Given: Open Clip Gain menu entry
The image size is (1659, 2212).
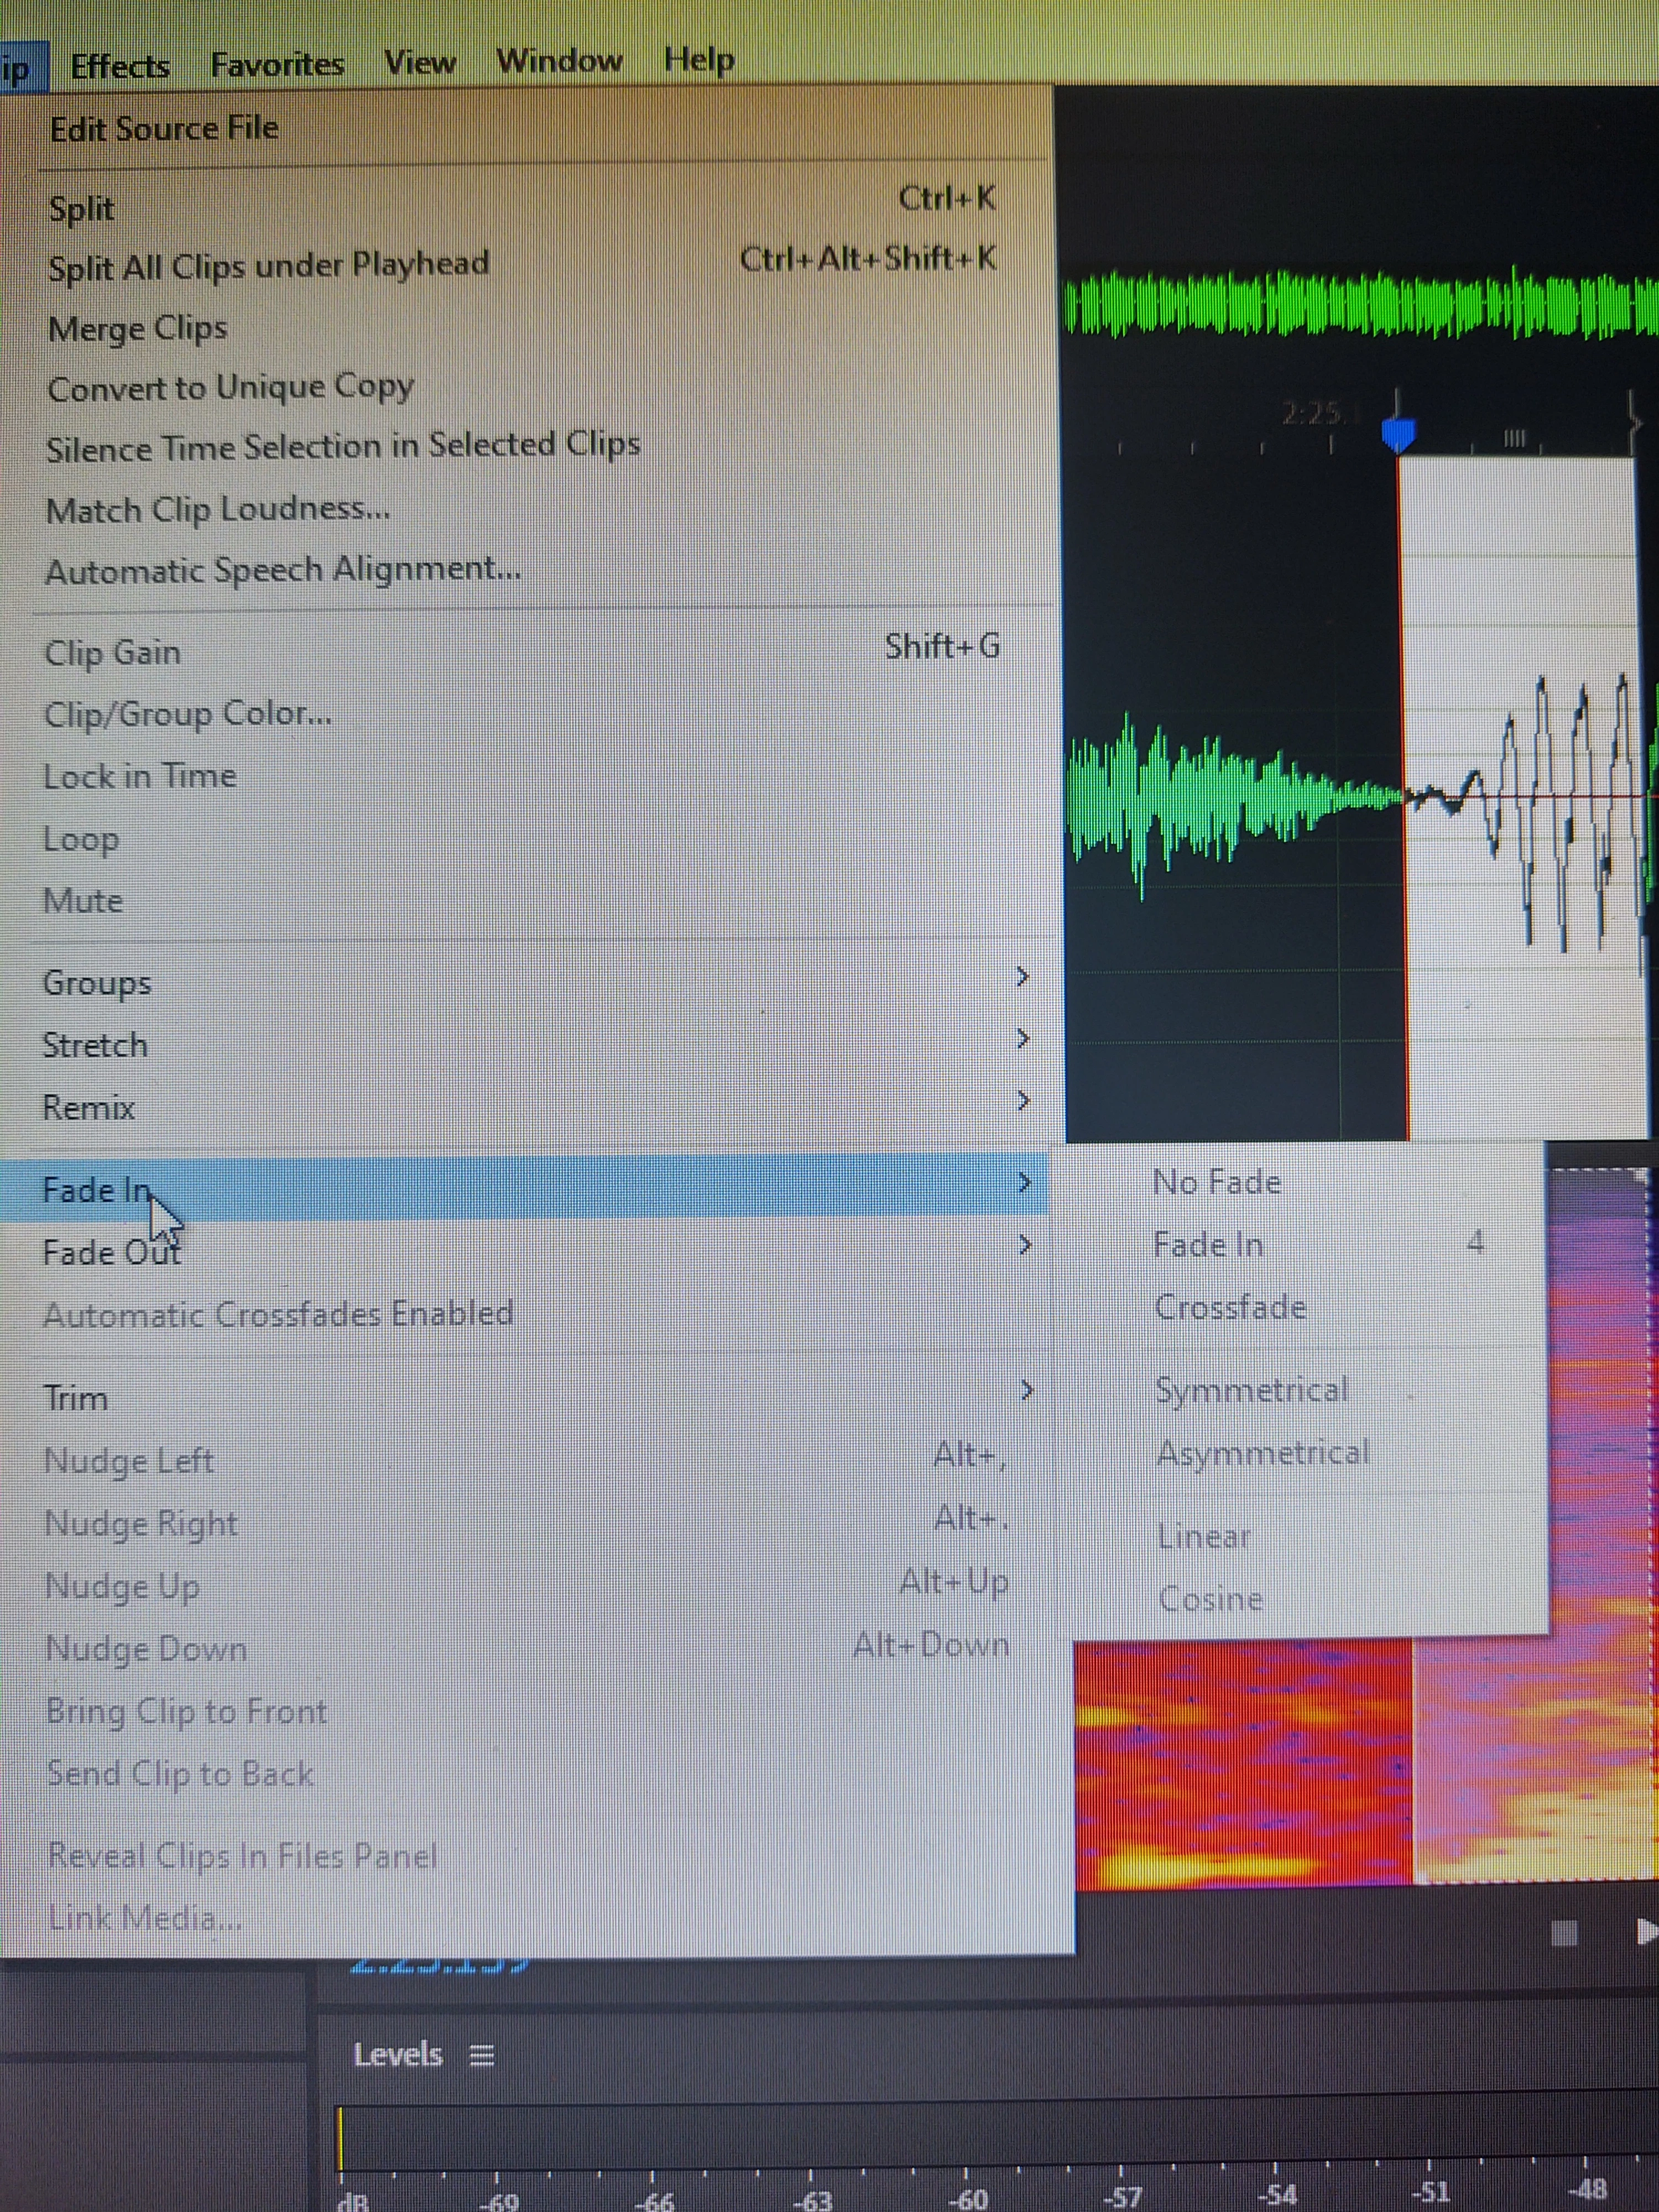Looking at the screenshot, I should click(x=113, y=652).
